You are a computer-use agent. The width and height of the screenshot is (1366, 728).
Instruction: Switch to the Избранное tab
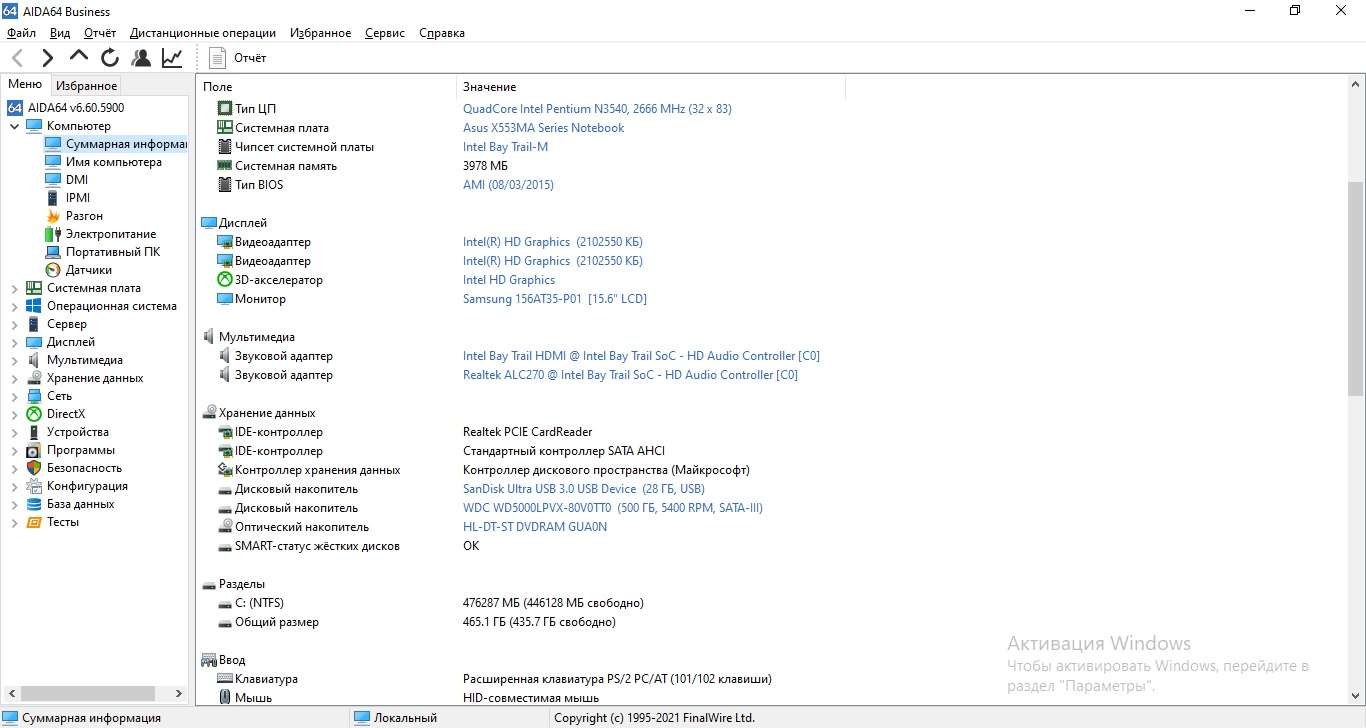[87, 86]
